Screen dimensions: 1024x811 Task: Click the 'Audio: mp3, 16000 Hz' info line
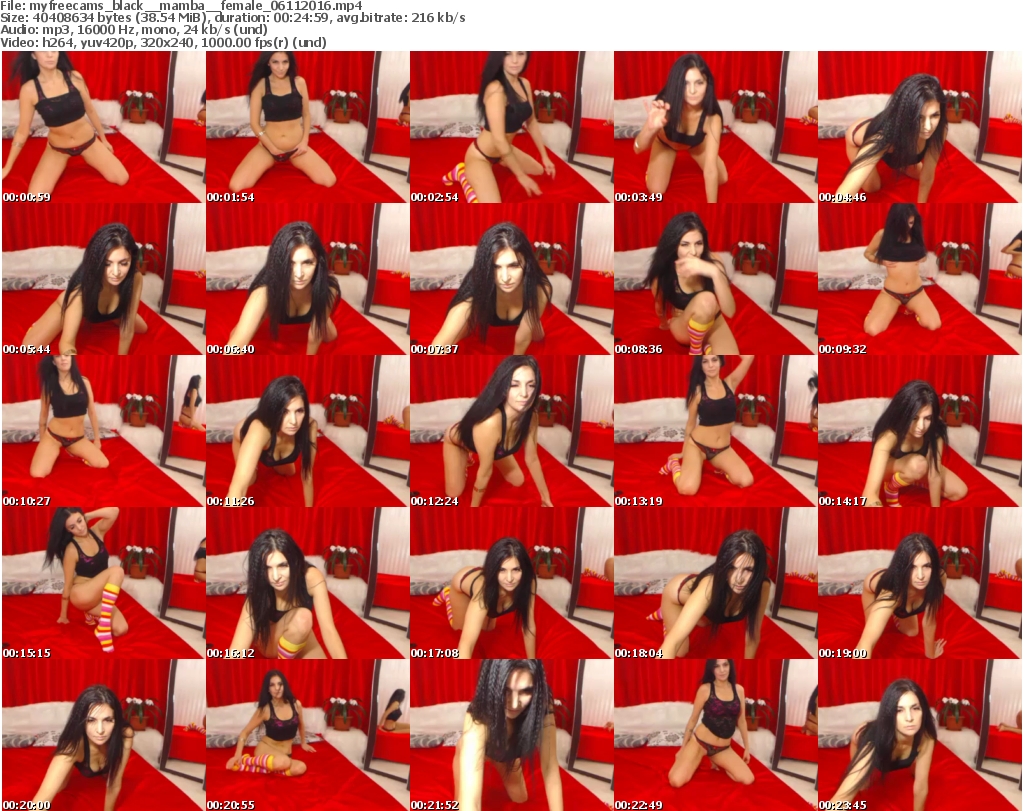pos(134,30)
